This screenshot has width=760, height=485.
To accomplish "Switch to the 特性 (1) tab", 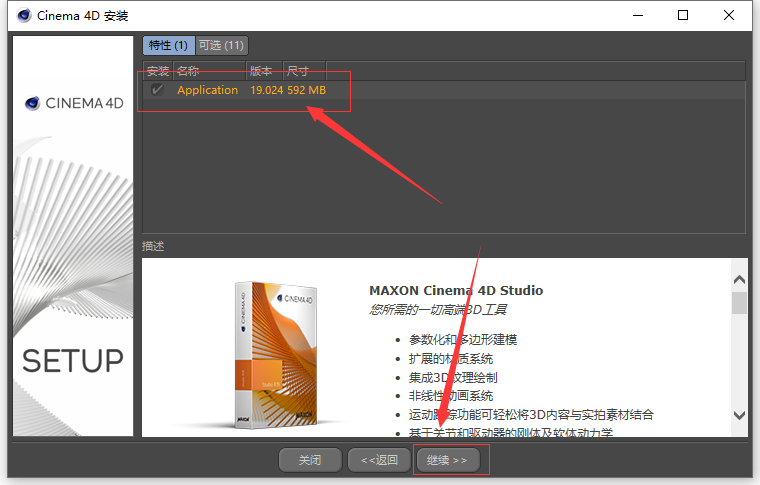I will 169,46.
